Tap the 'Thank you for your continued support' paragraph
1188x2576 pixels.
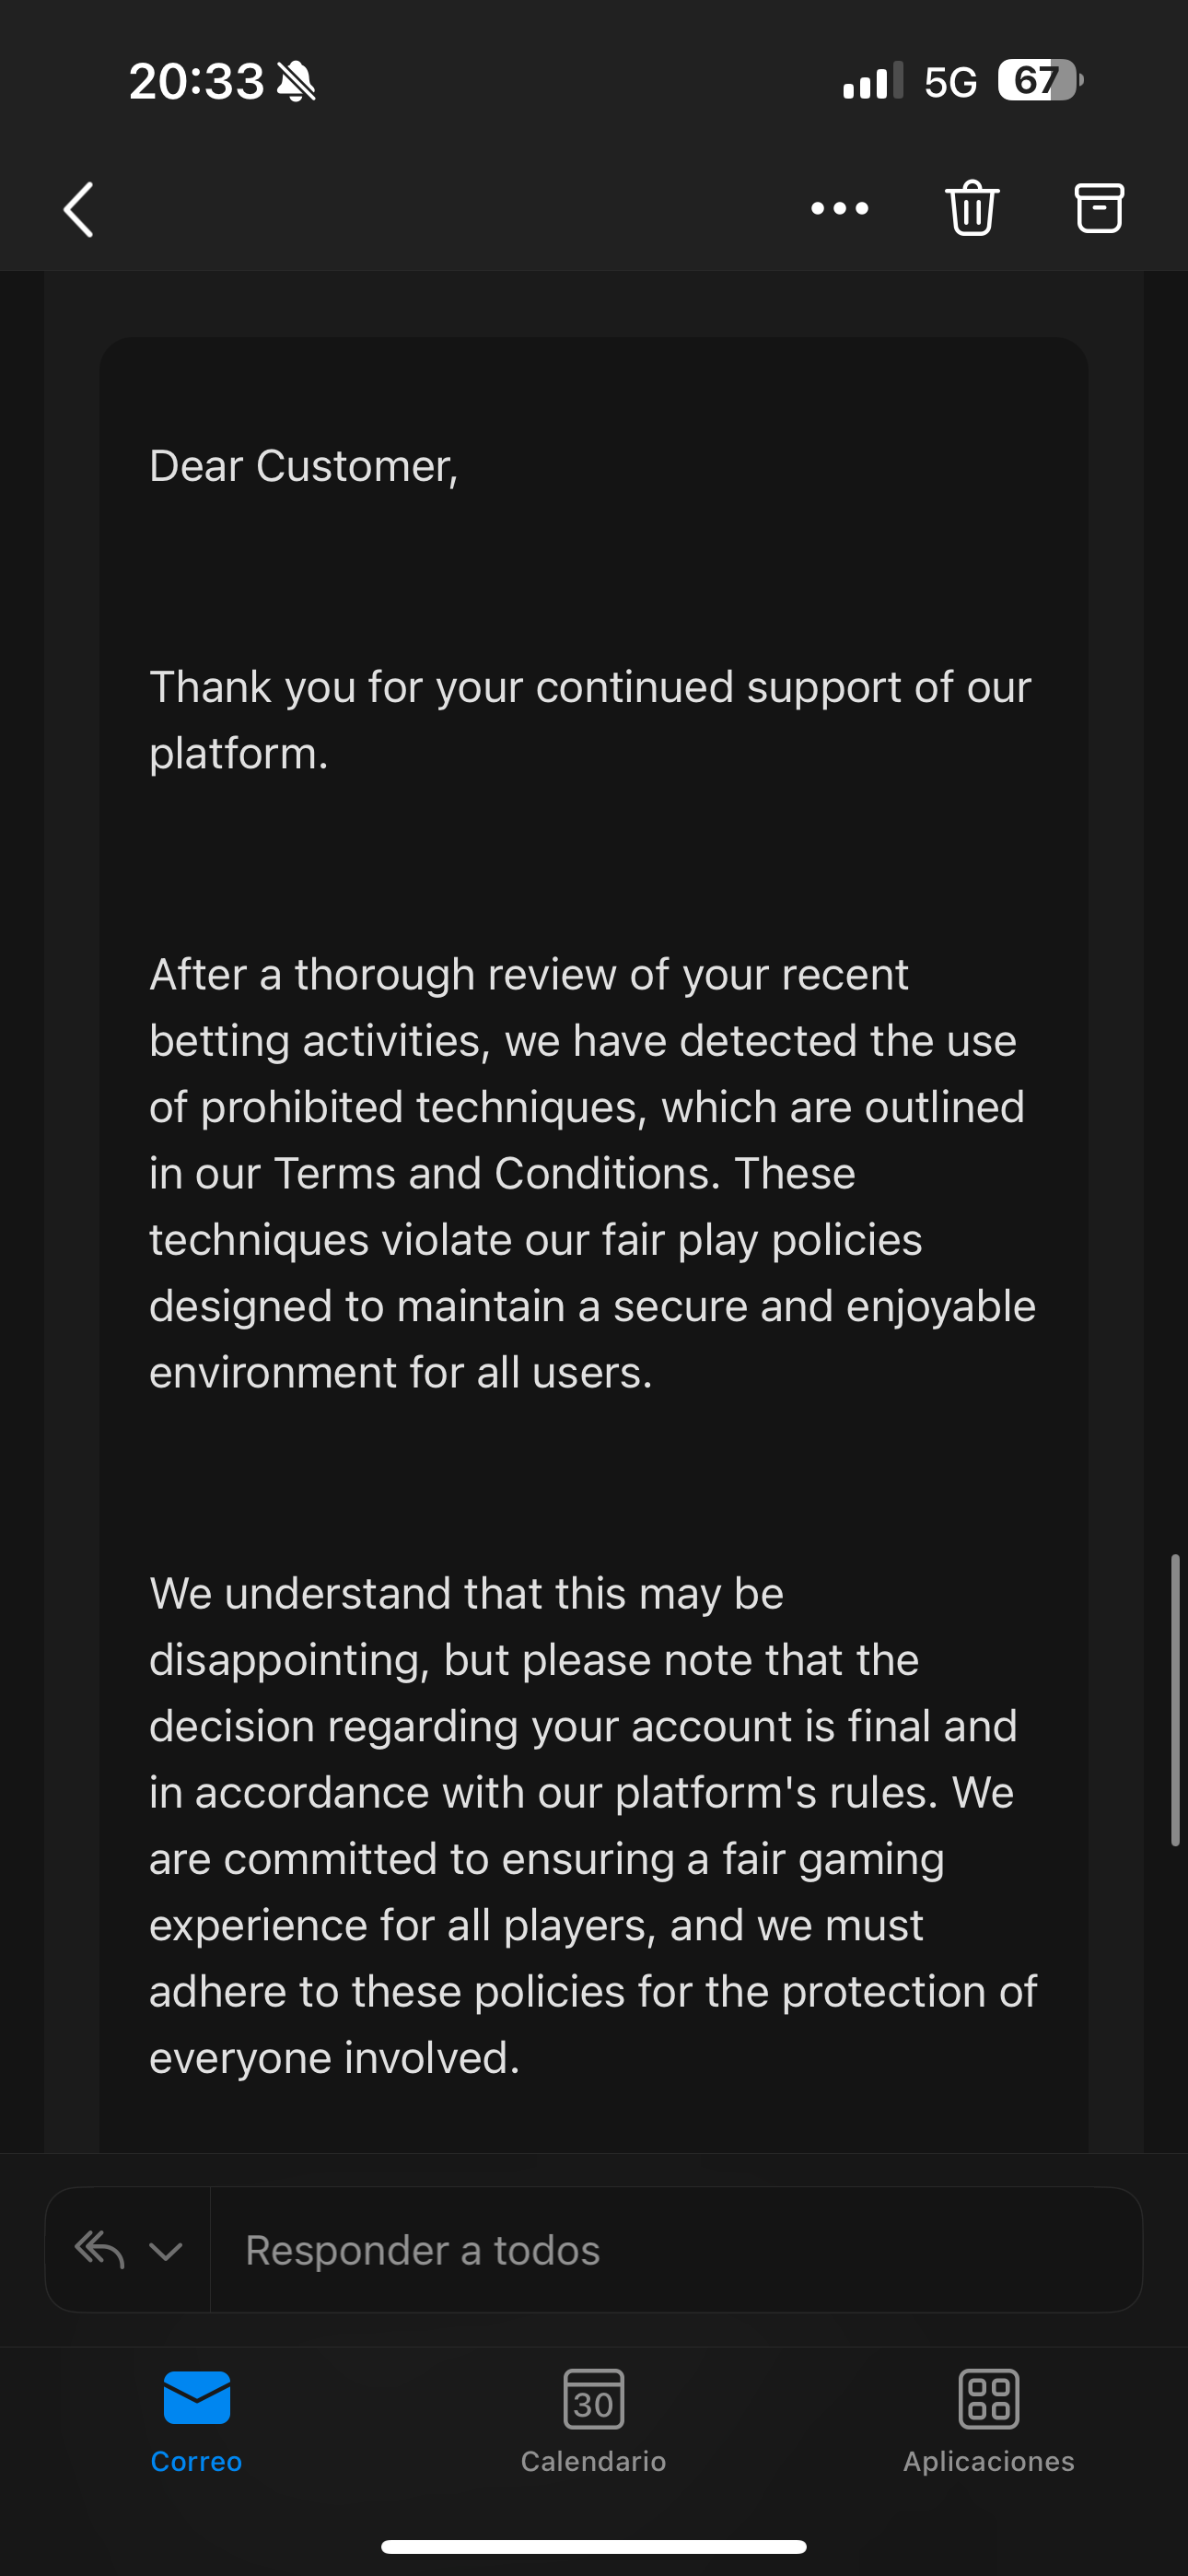590,720
